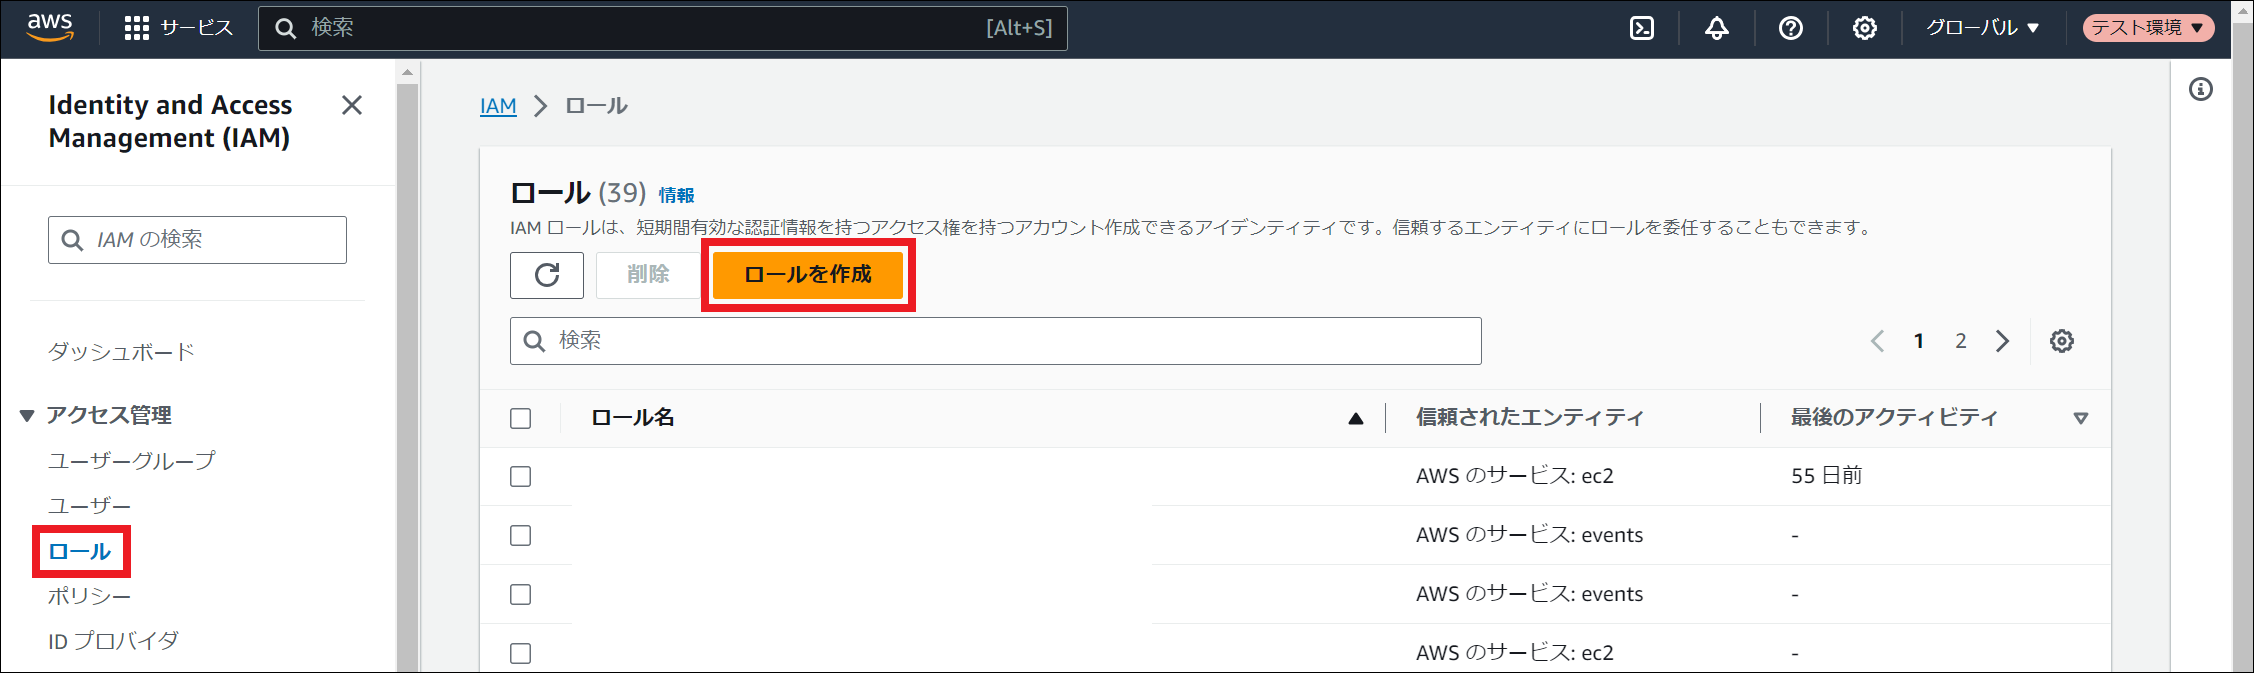Screen dimensions: 2254x673
Task: Open ユーザー in the sidebar
Action: pyautogui.click(x=89, y=506)
